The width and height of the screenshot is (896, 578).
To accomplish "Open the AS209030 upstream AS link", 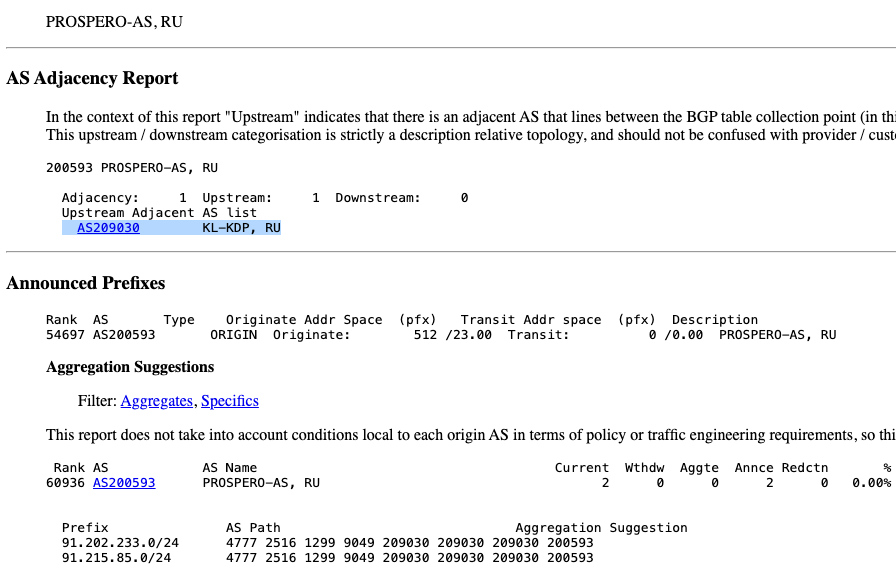I will pyautogui.click(x=108, y=228).
